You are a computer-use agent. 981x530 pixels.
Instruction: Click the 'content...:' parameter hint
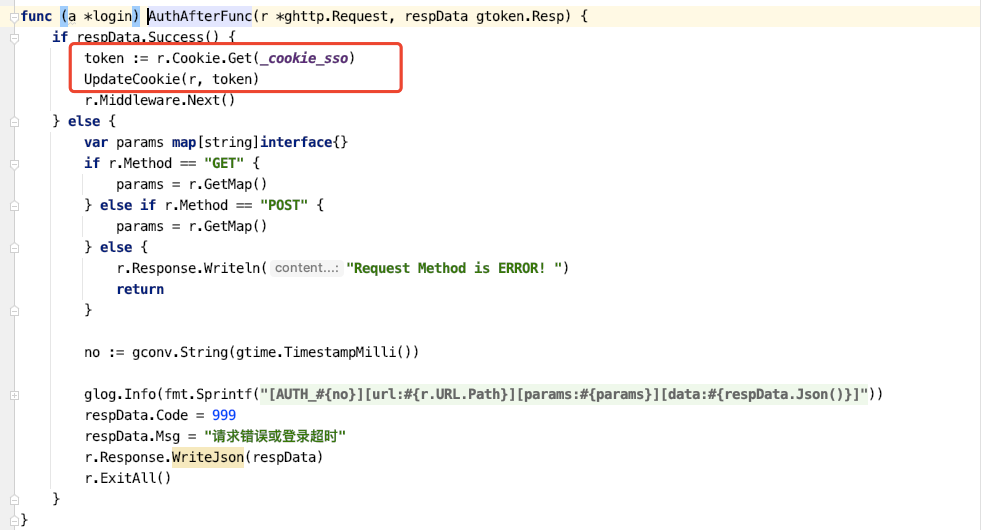point(307,268)
